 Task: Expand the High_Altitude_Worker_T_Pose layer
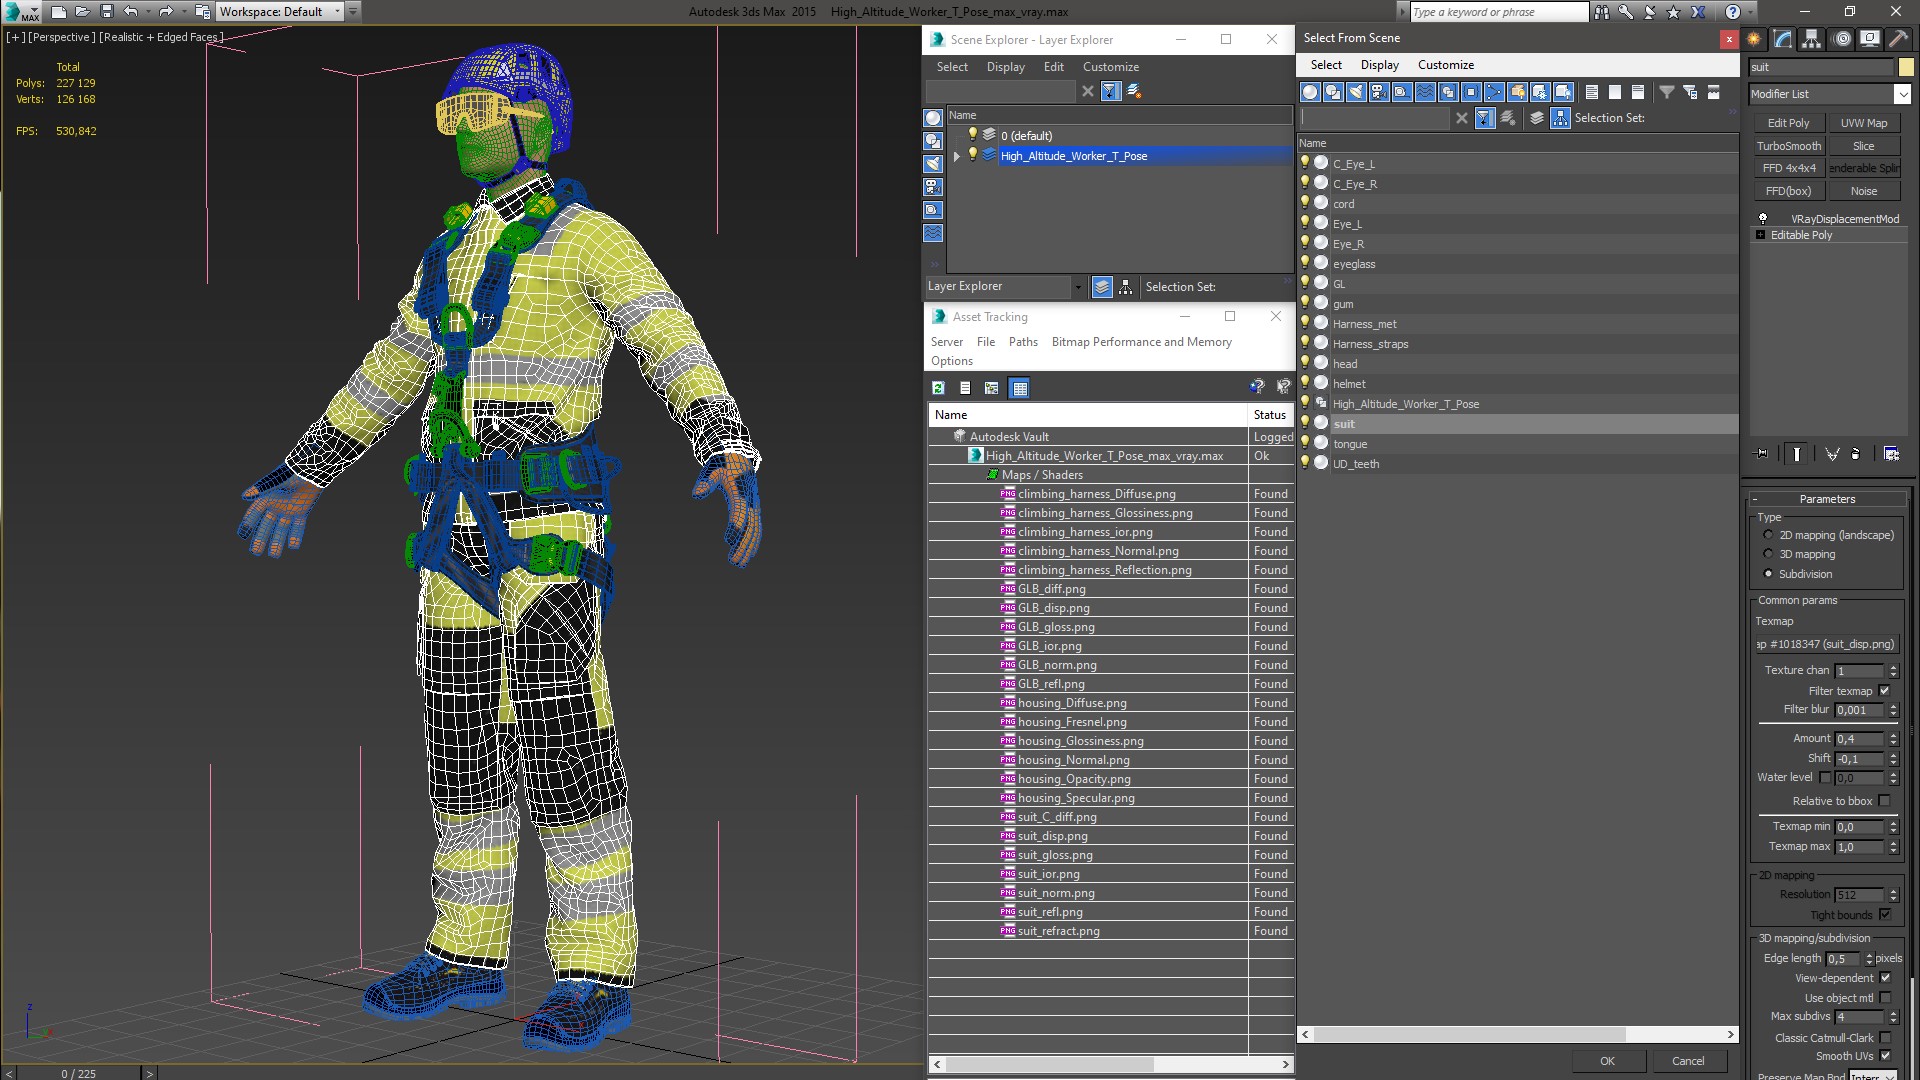pyautogui.click(x=956, y=156)
